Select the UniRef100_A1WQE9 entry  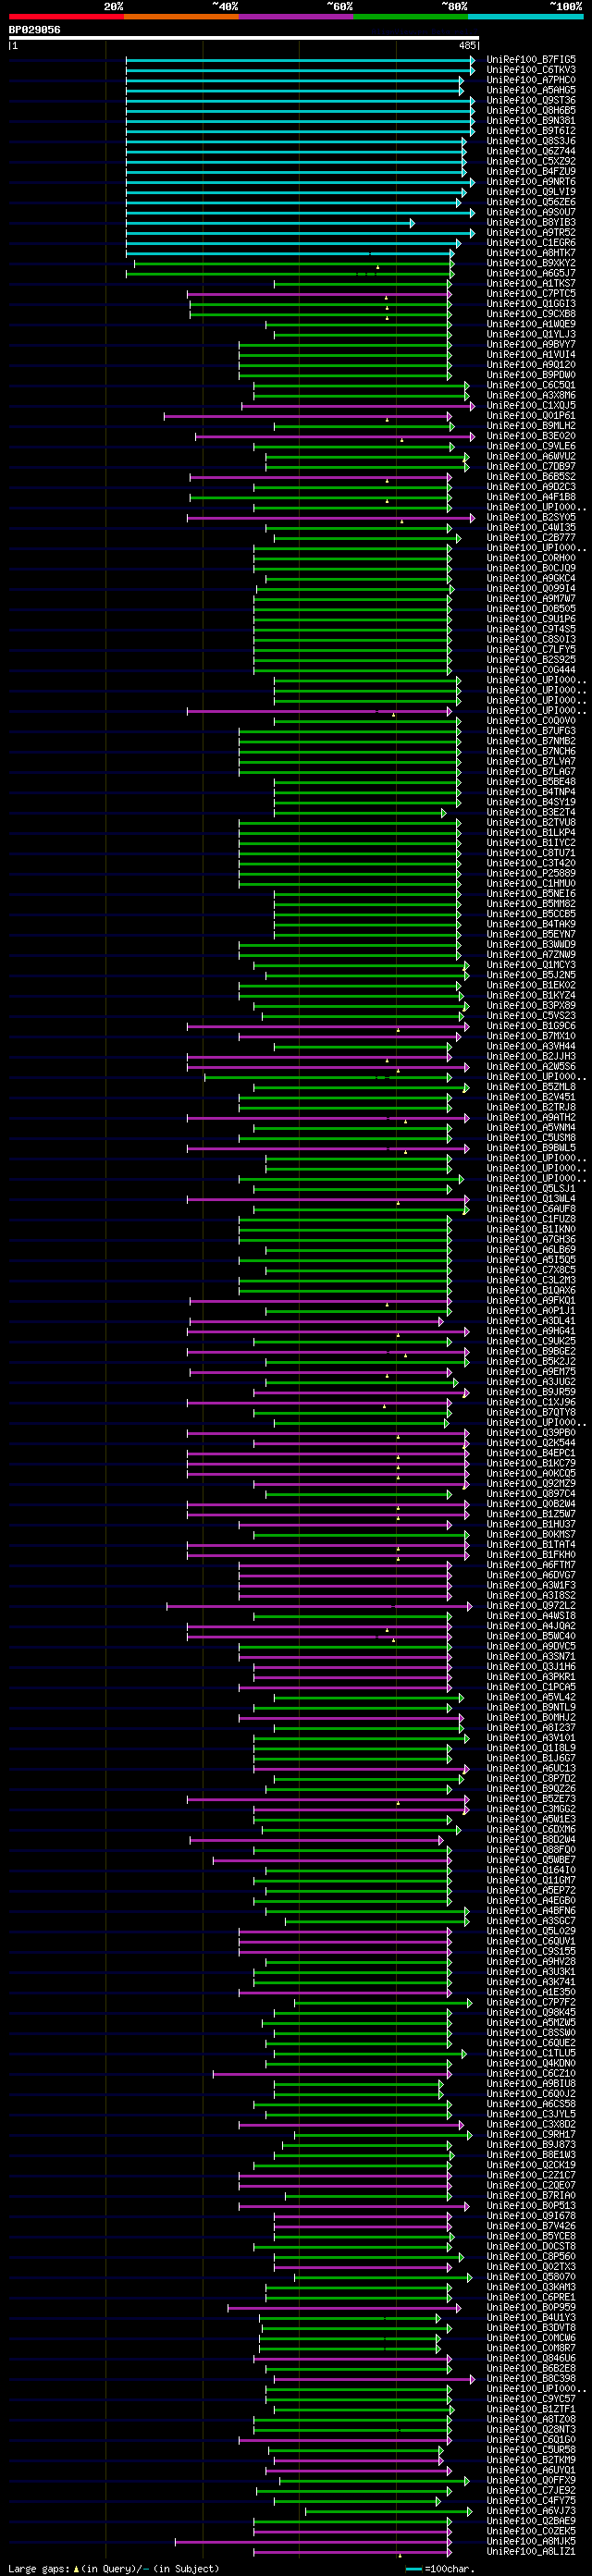tap(531, 324)
